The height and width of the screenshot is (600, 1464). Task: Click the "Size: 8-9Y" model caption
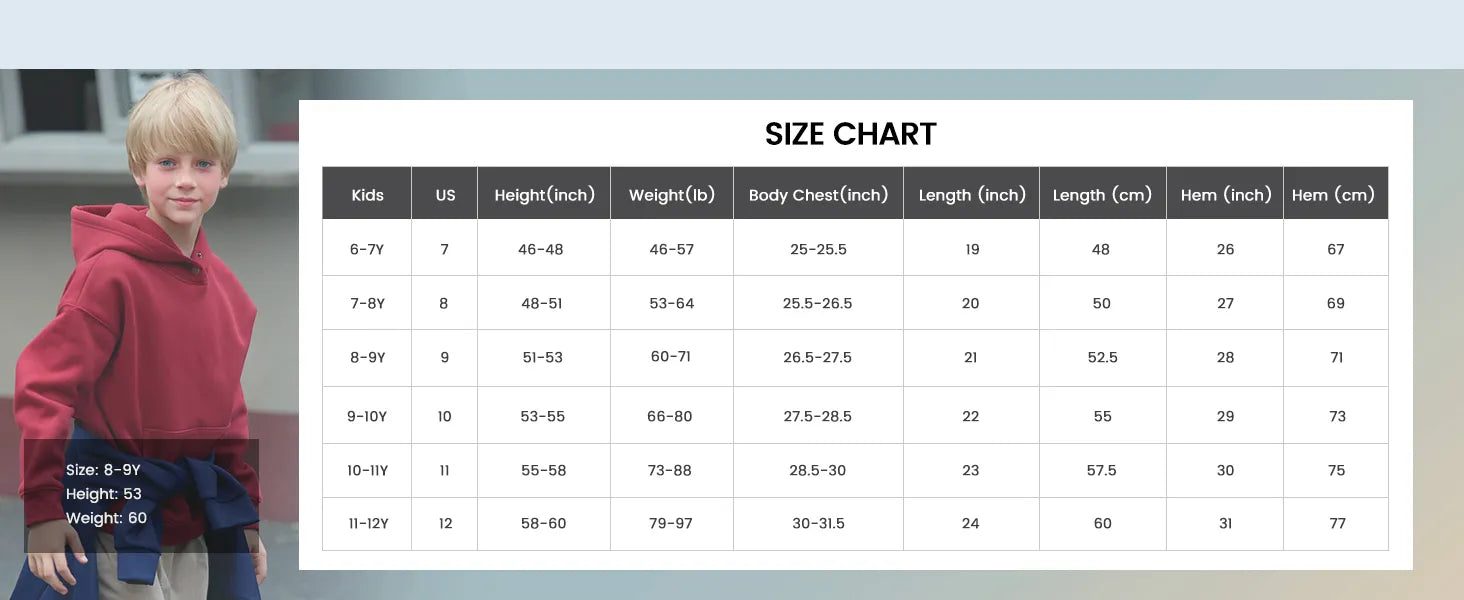103,470
